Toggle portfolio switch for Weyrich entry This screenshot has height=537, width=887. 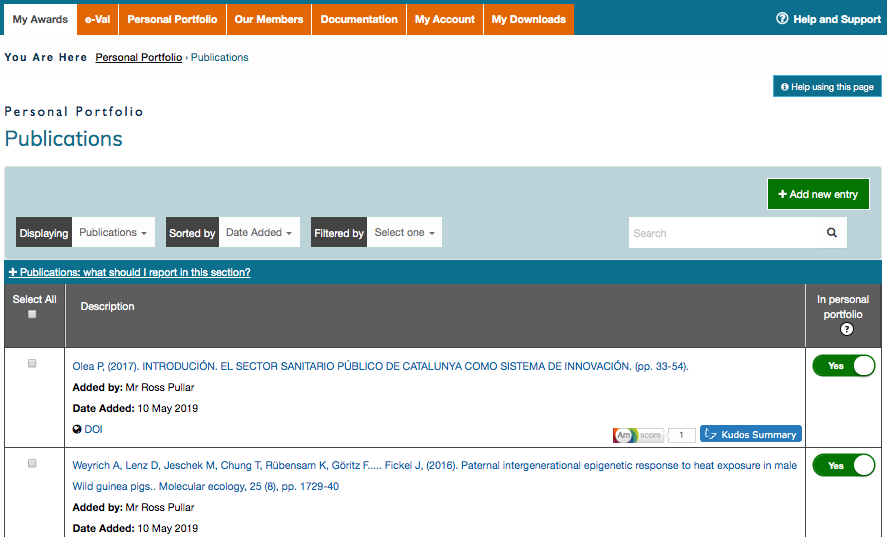click(843, 466)
